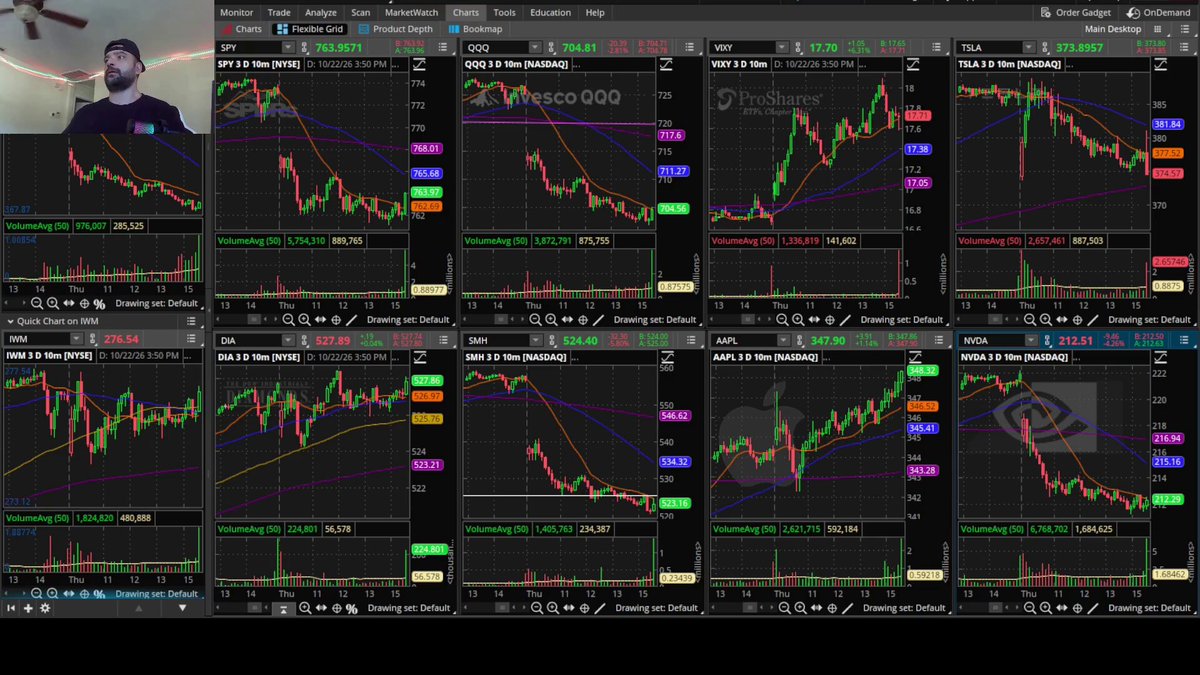Screen dimensions: 1200x675
Task: Click the plus add-gadget icon in bottom-left sidebar
Action: click(28, 608)
